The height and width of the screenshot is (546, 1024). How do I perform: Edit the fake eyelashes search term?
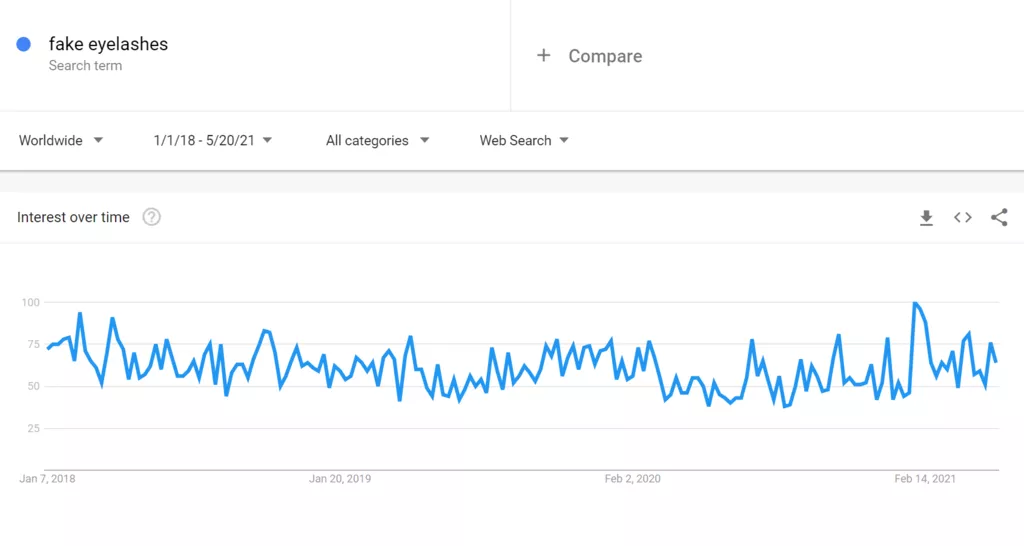(x=108, y=44)
